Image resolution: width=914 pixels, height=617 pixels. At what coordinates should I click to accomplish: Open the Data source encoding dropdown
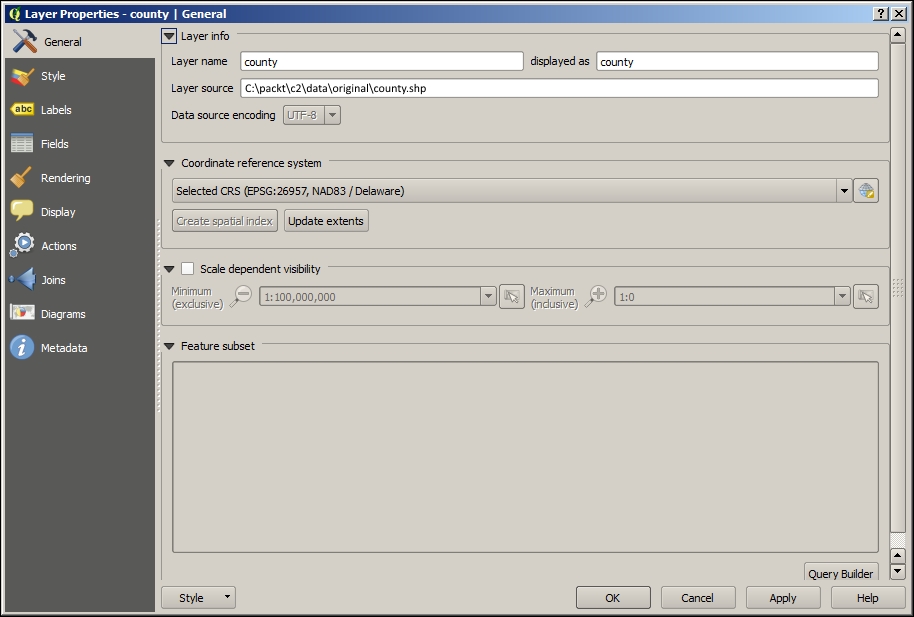click(x=330, y=114)
